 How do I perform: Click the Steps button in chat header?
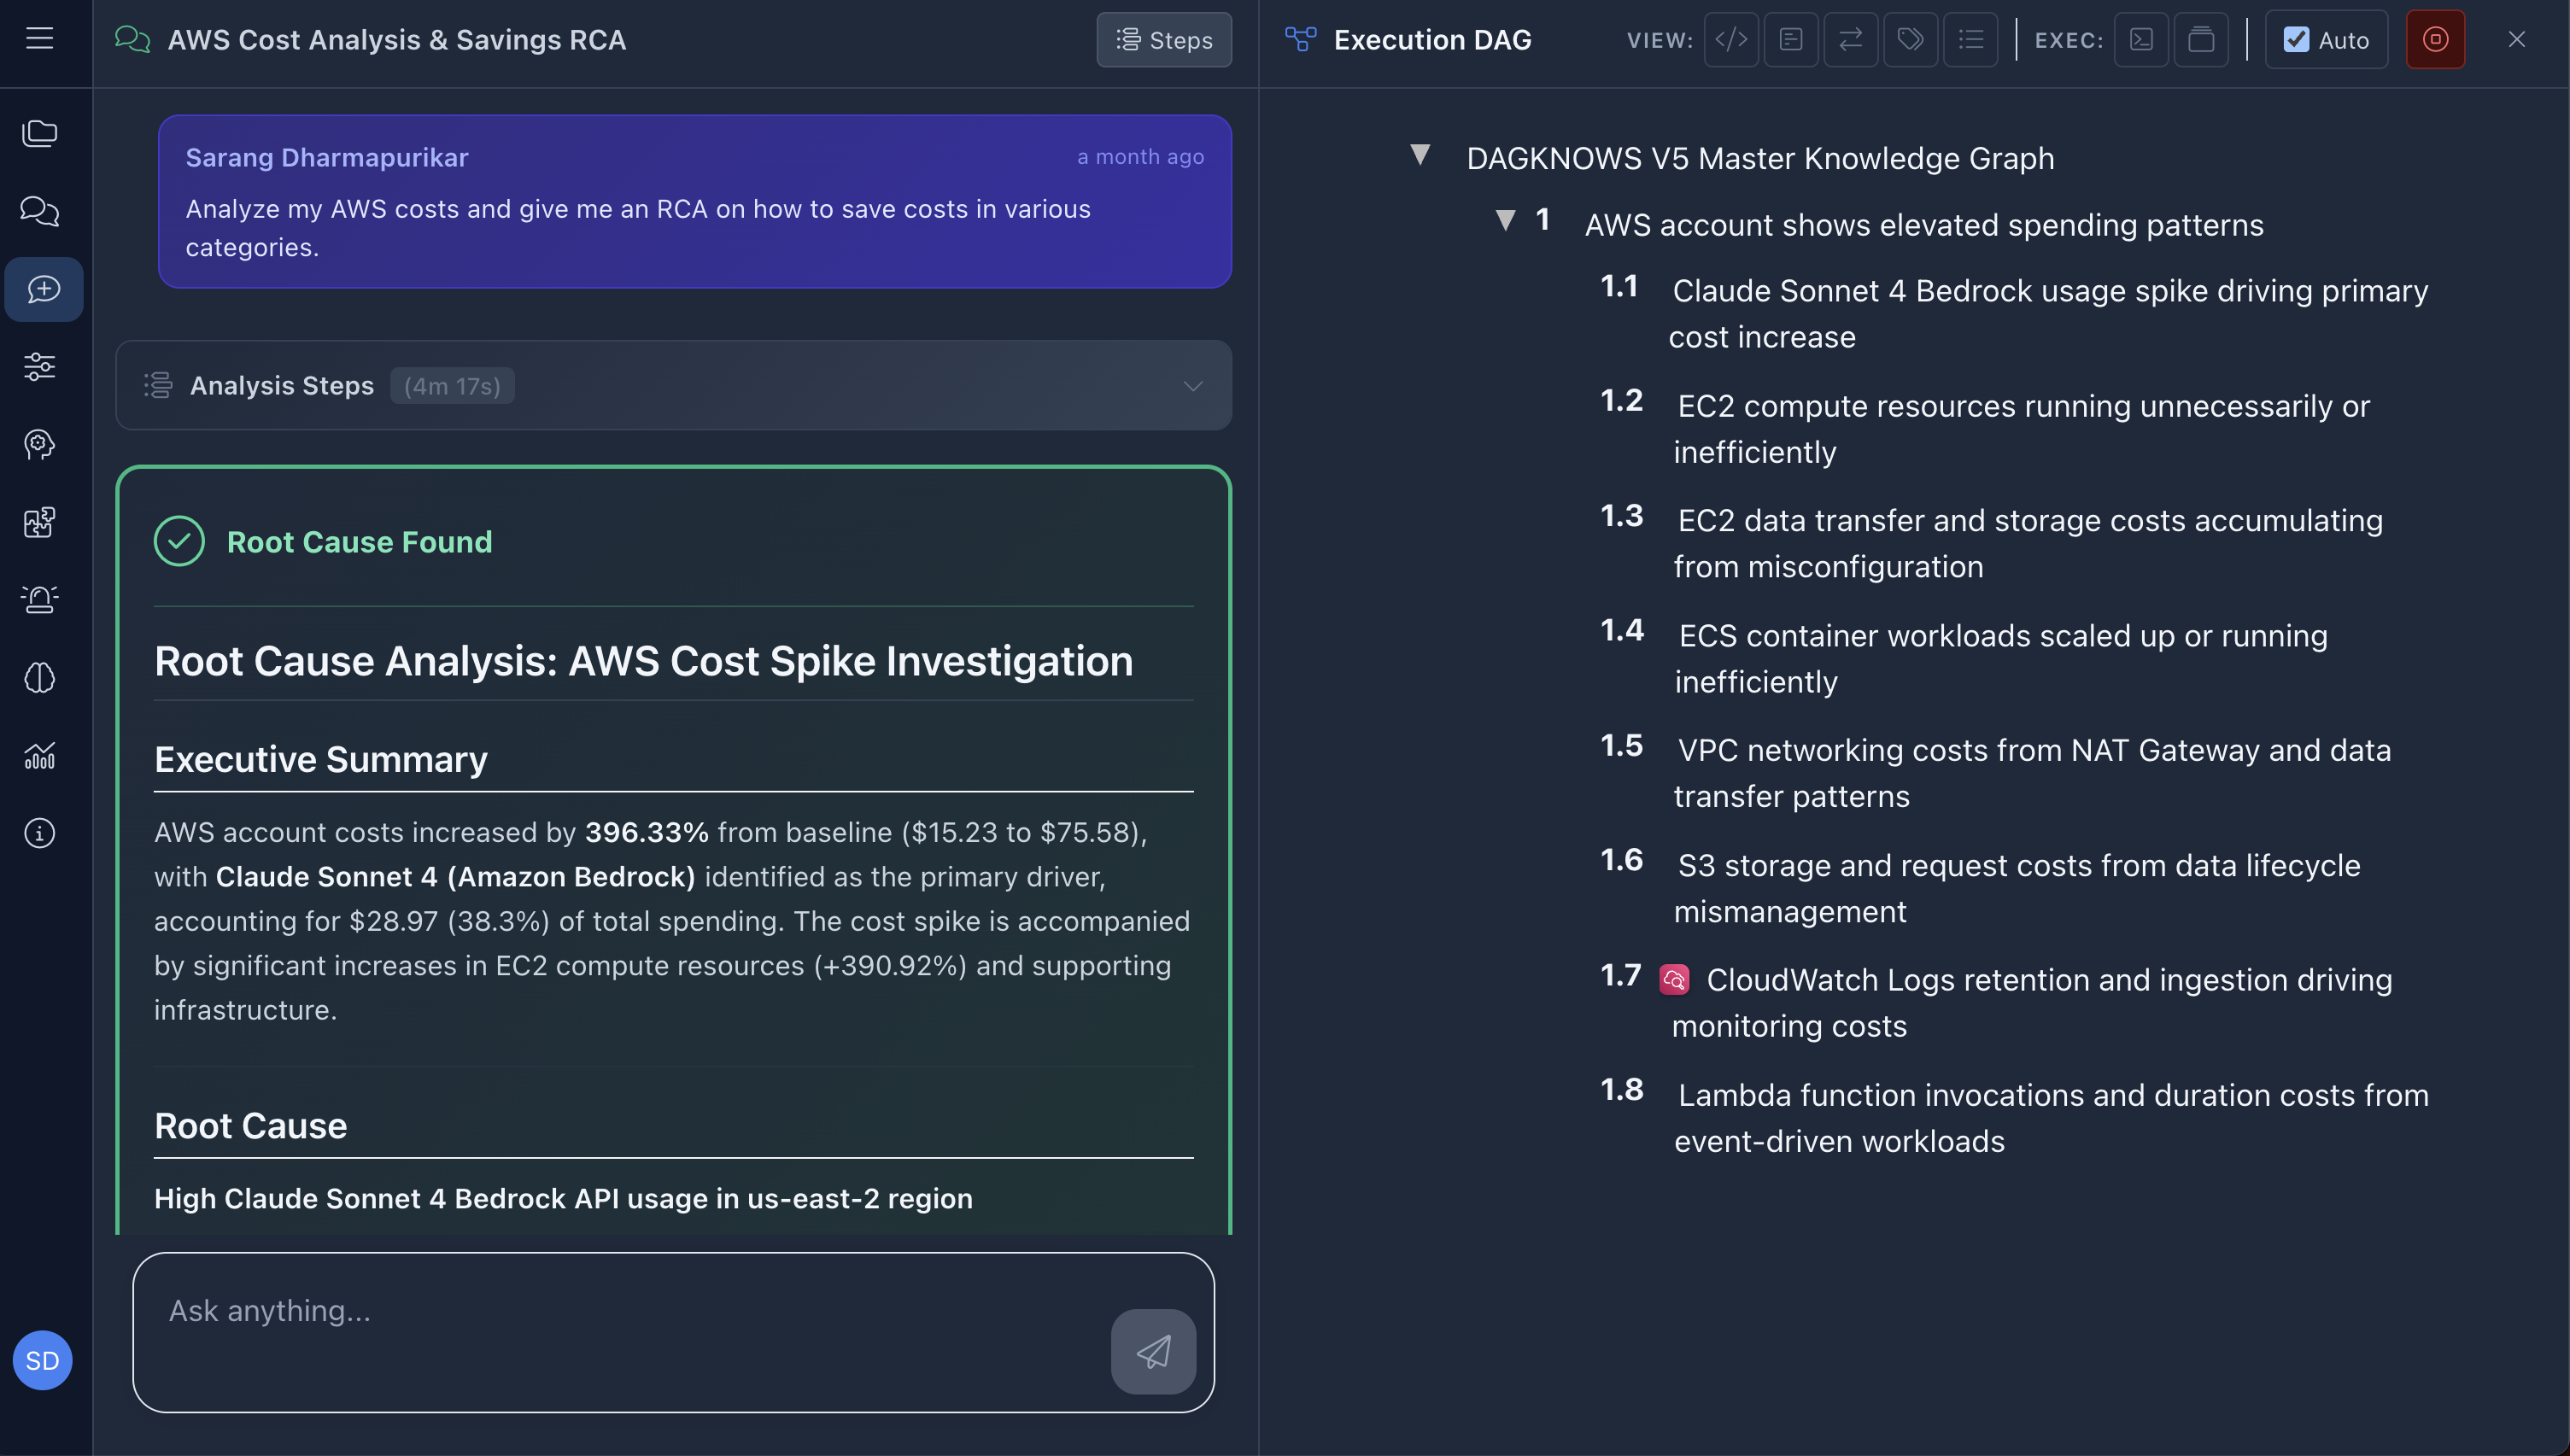pos(1163,40)
